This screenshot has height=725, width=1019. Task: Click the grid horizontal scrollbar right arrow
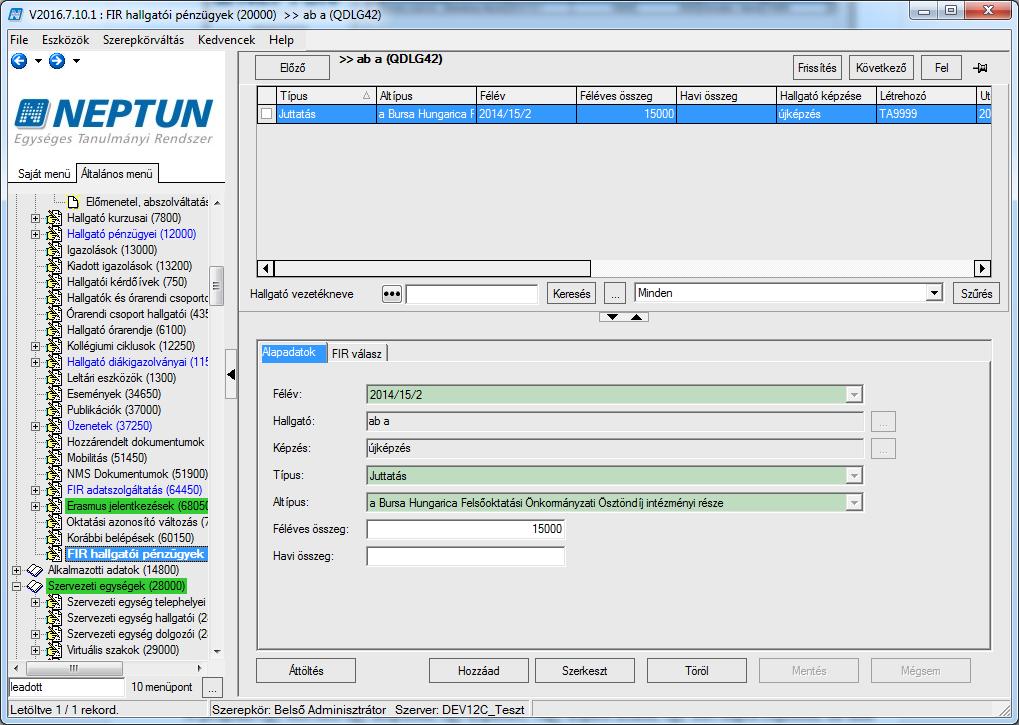[x=982, y=268]
